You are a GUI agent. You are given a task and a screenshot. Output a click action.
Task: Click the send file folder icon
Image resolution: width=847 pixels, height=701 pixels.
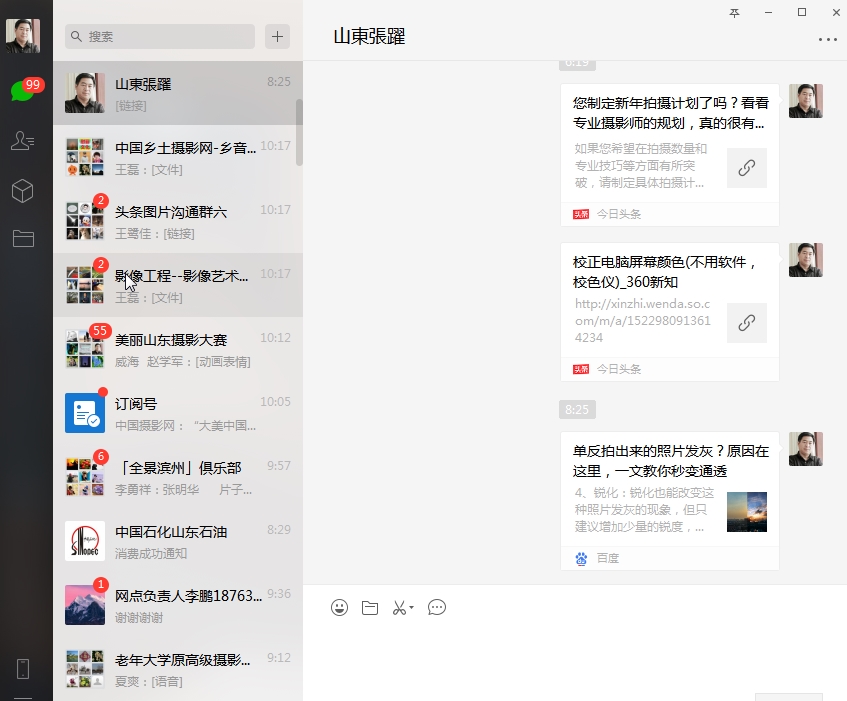click(x=369, y=607)
